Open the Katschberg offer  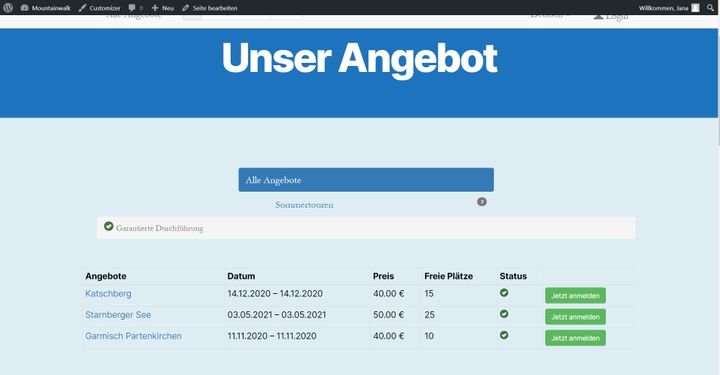[x=108, y=293]
